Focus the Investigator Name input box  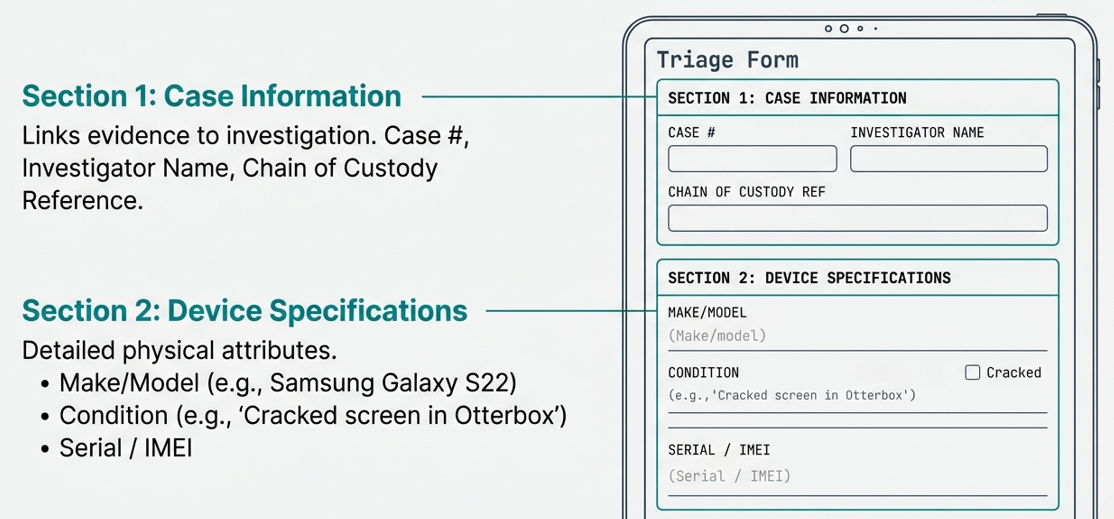[x=948, y=159]
